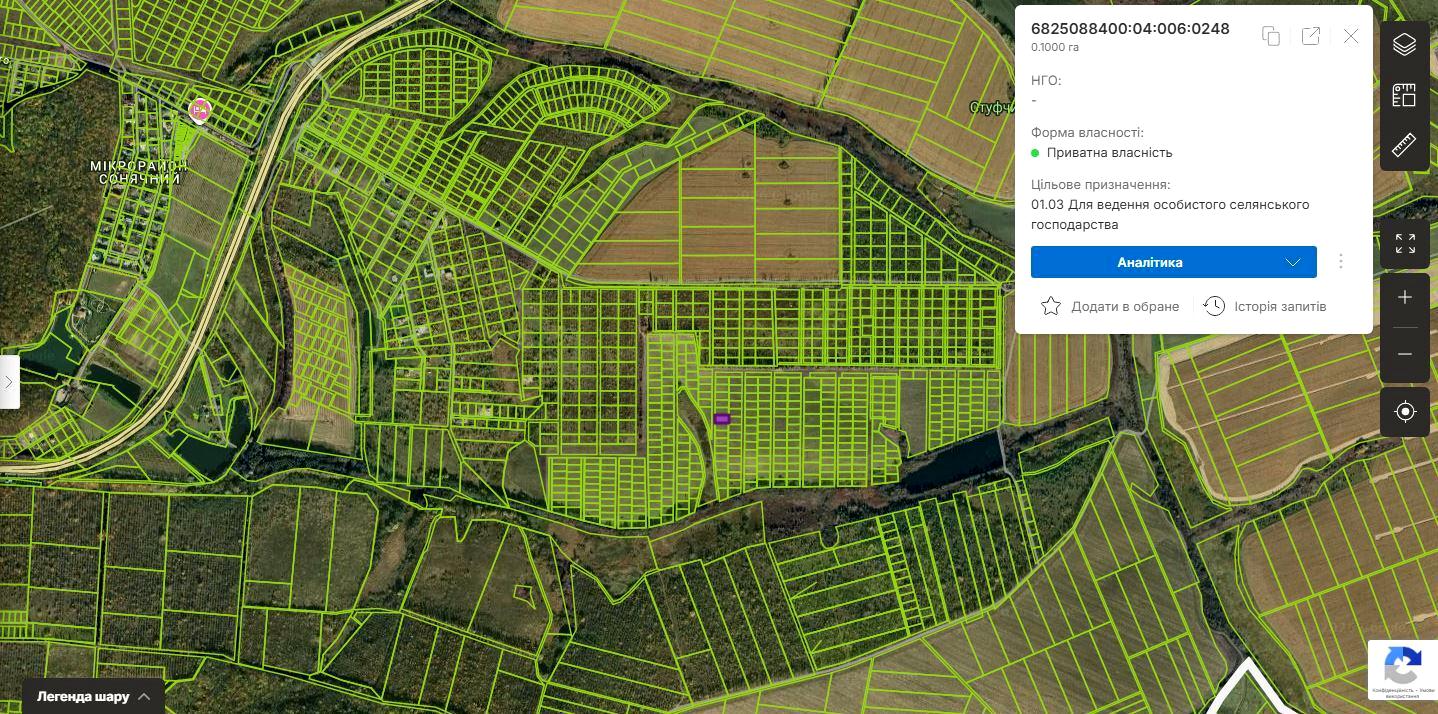The width and height of the screenshot is (1438, 714).
Task: Click Приватна власність ownership text
Action: [x=1109, y=153]
